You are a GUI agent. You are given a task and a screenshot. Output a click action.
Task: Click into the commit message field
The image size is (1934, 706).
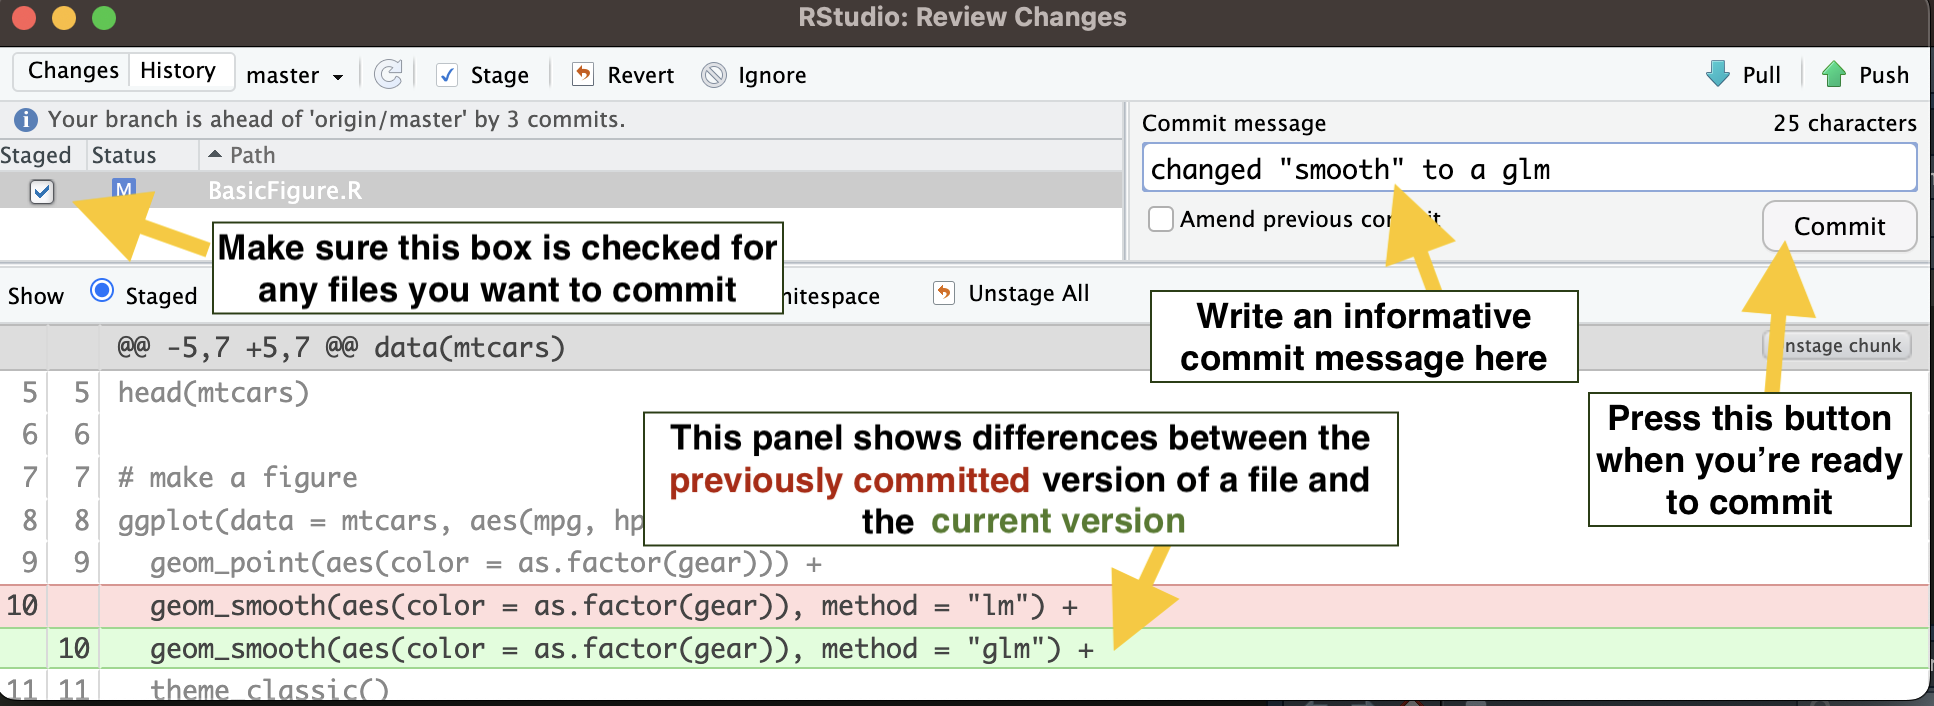1528,169
